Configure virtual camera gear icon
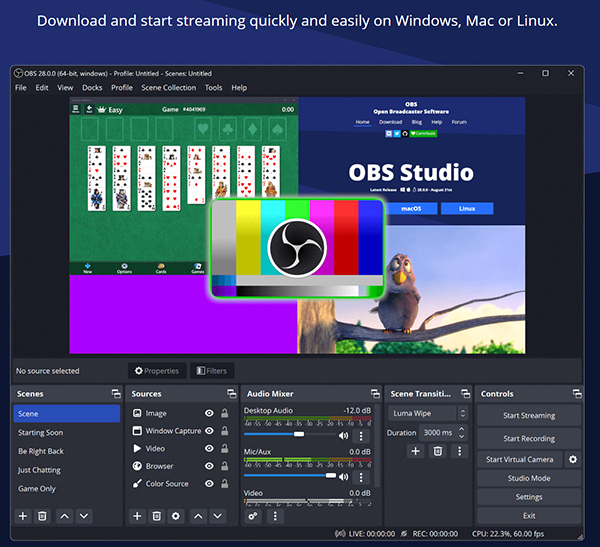Viewport: 600px width, 547px height. 573,459
